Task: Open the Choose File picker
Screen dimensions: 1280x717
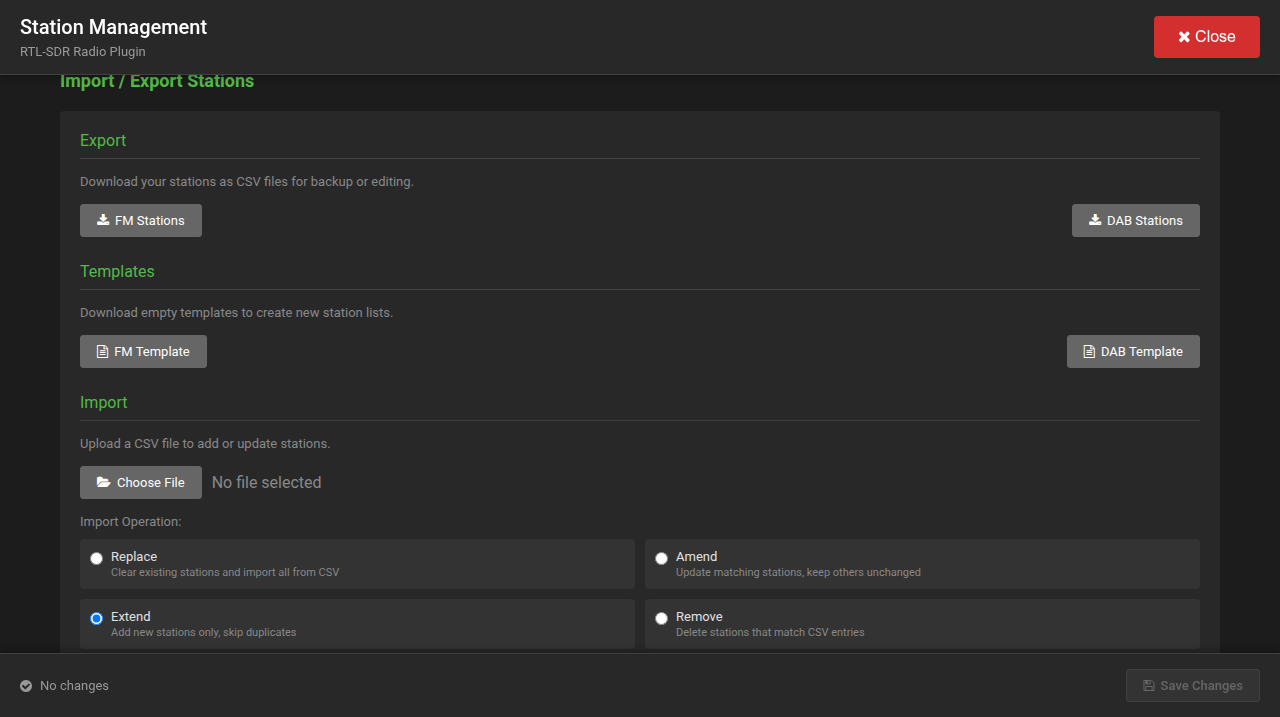Action: 141,483
